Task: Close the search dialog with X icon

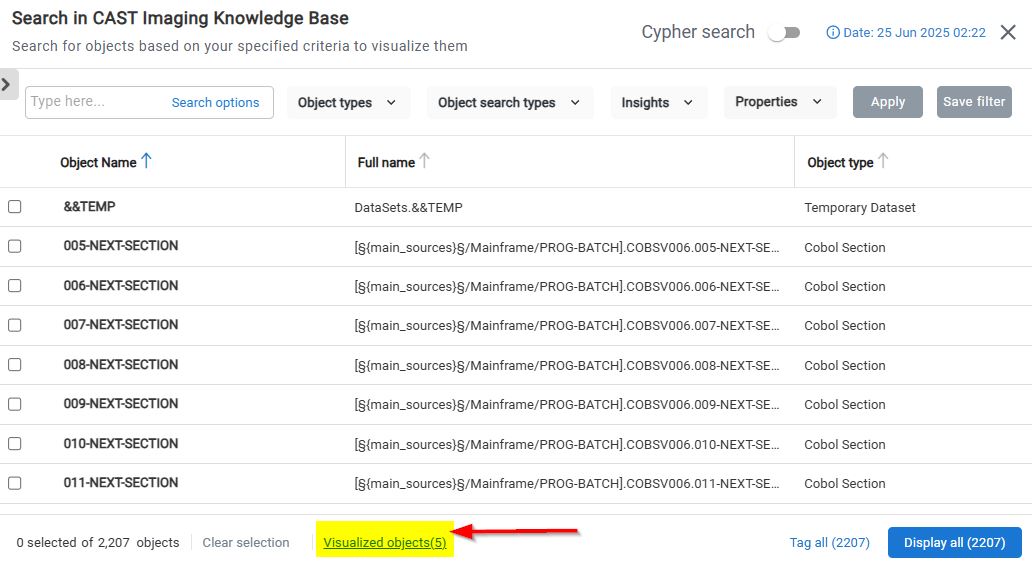Action: click(x=1008, y=32)
